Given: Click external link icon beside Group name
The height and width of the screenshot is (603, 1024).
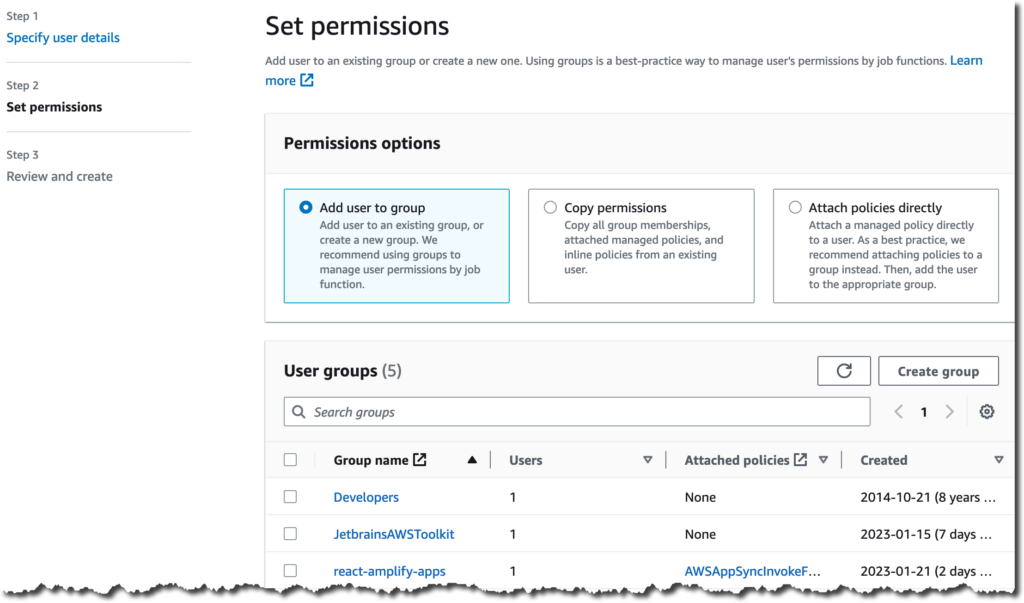Looking at the screenshot, I should [420, 460].
